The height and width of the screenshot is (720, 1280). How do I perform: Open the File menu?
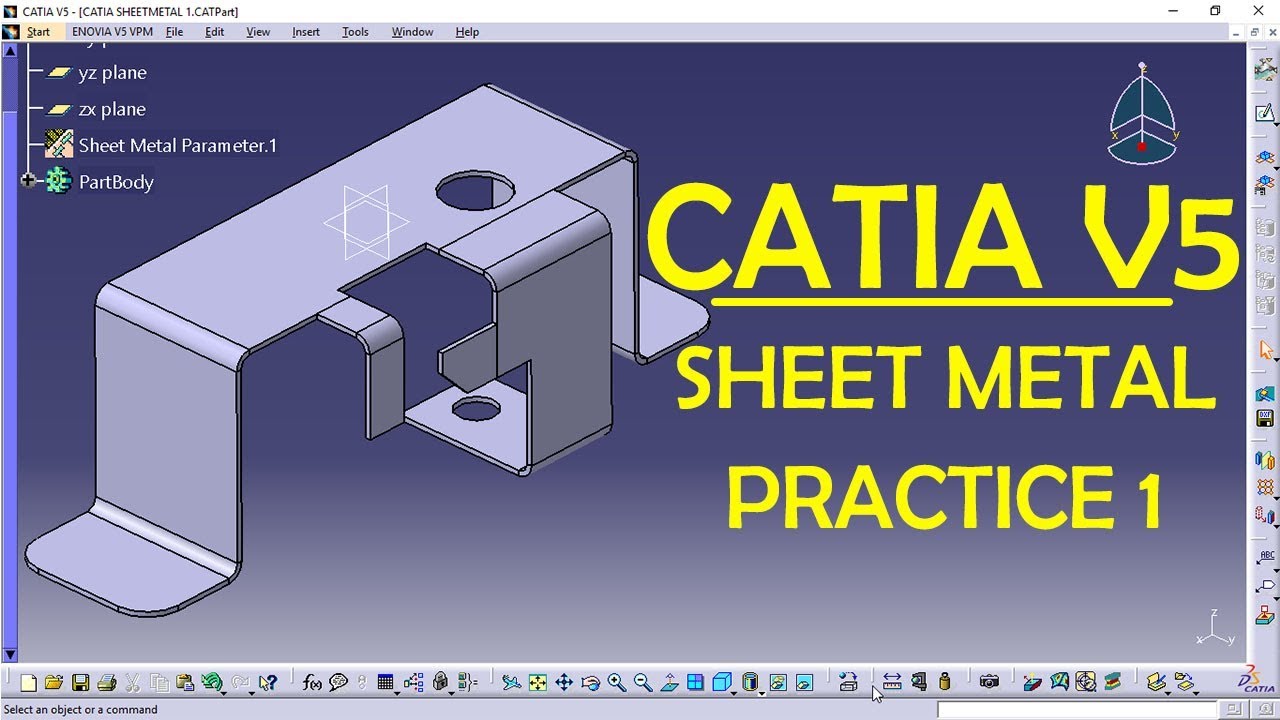[x=174, y=32]
